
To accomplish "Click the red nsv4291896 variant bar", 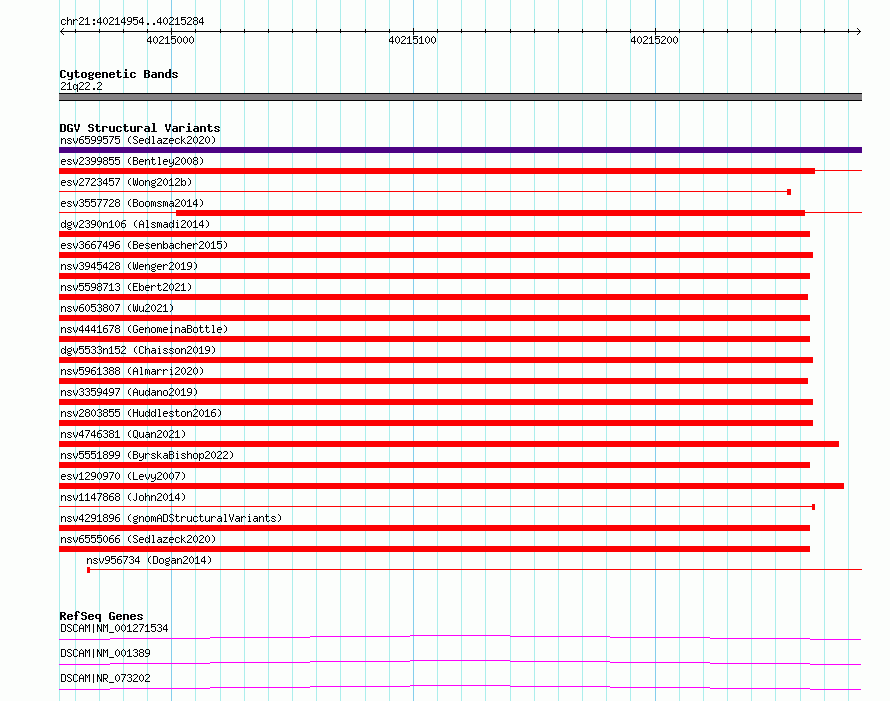I will 434,528.
